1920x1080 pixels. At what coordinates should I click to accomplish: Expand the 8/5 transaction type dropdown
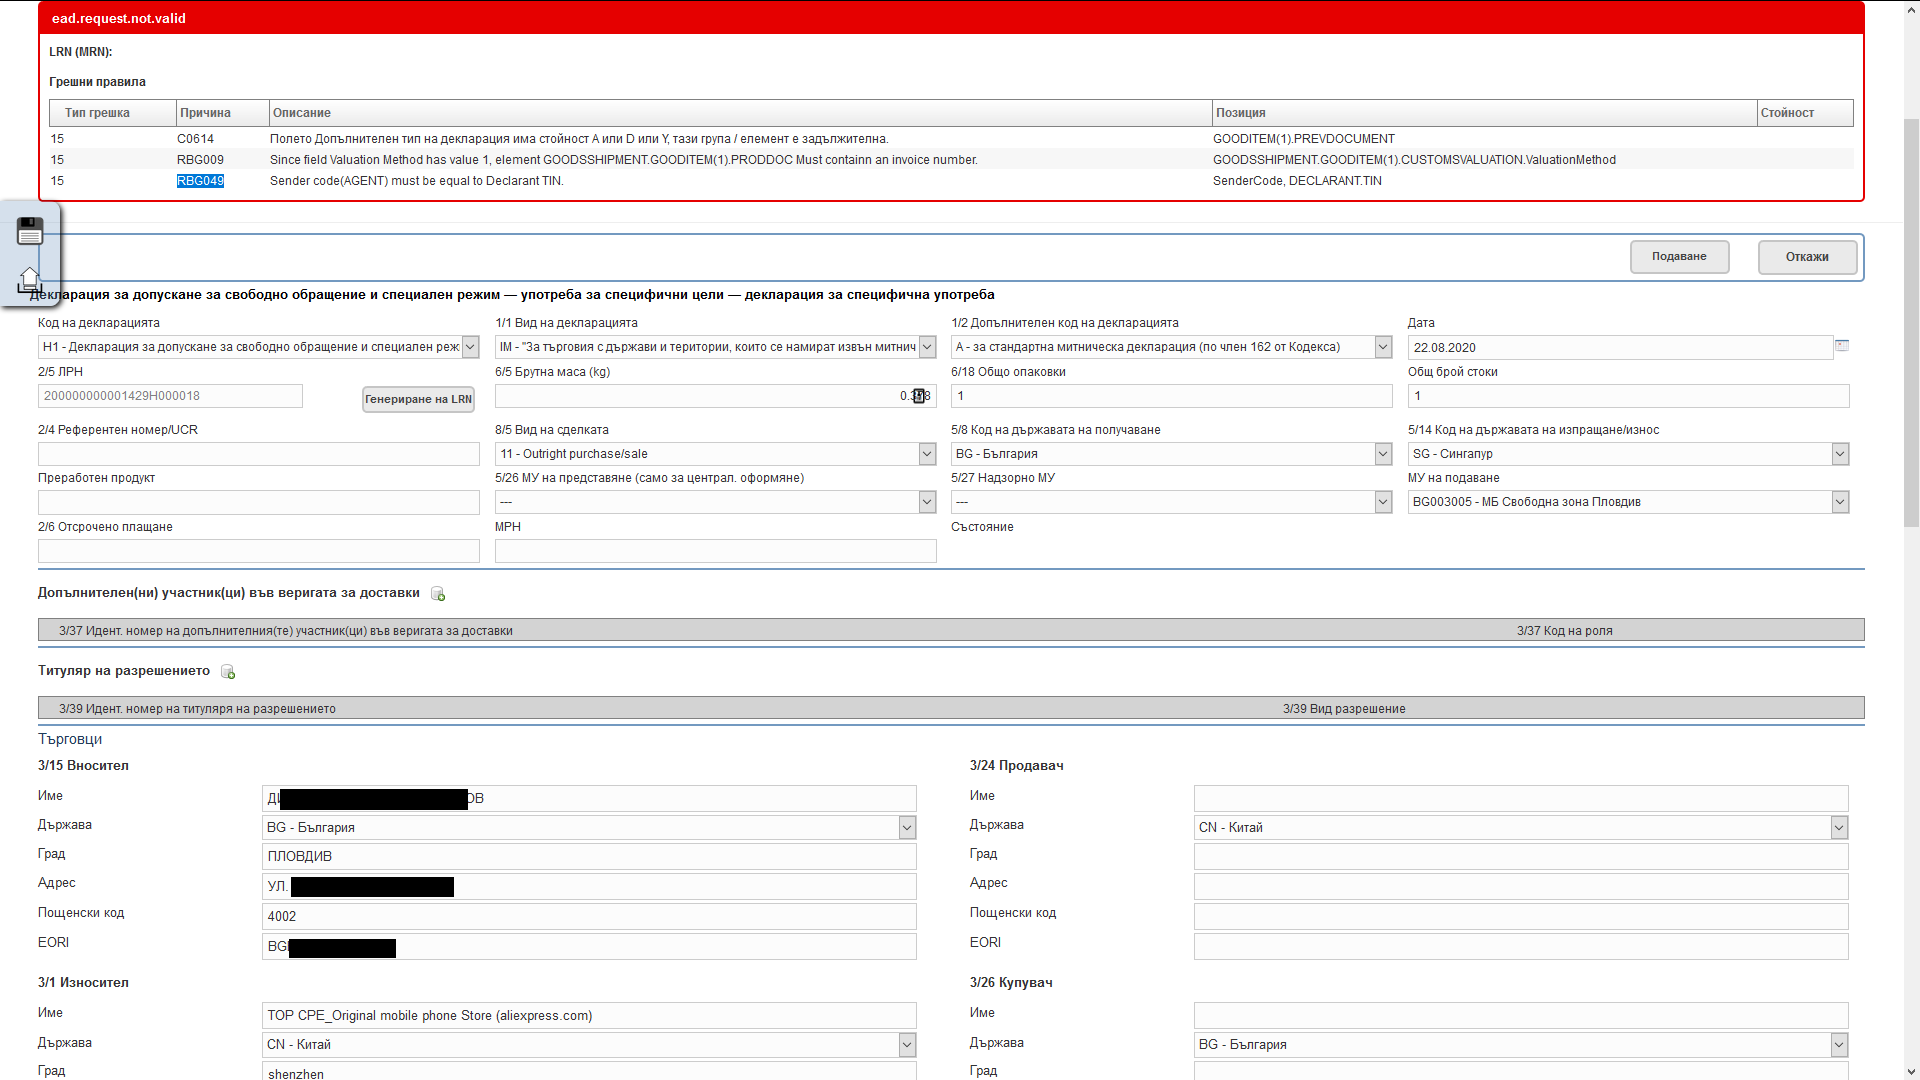[x=927, y=454]
